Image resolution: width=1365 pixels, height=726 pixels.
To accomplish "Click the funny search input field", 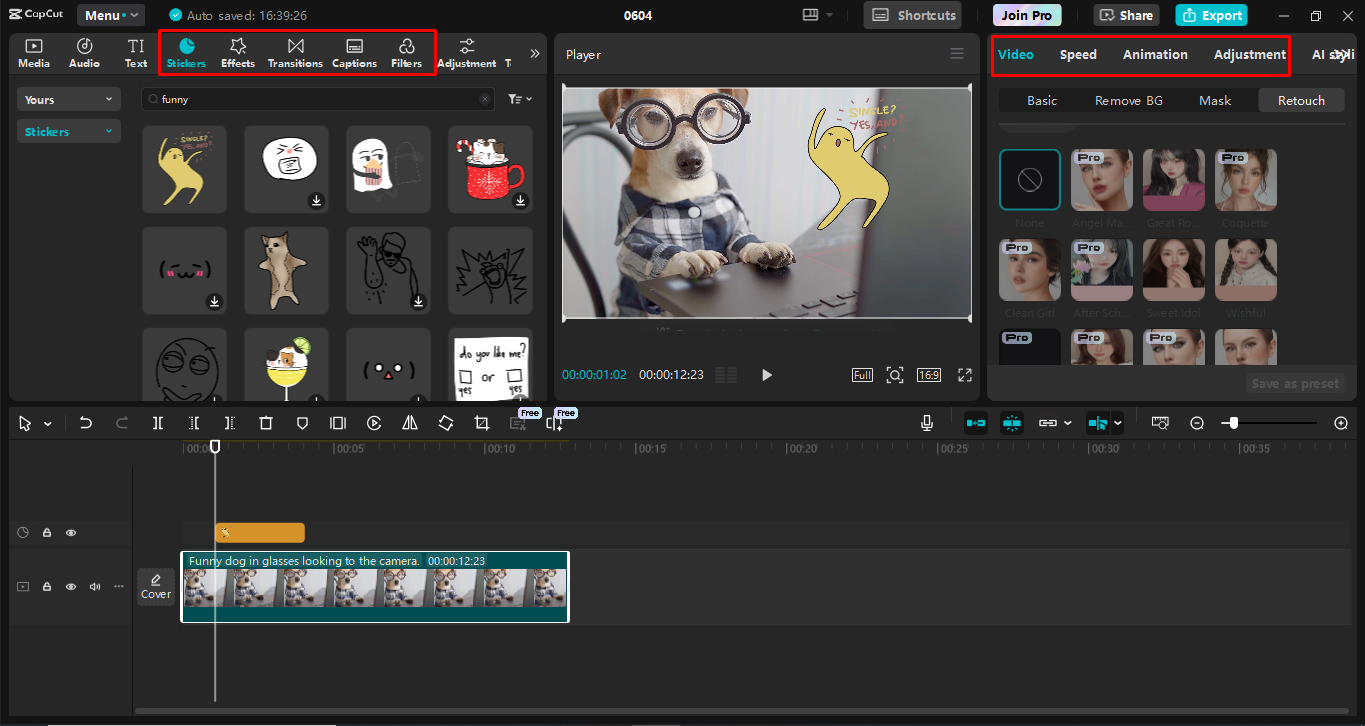I will 317,99.
